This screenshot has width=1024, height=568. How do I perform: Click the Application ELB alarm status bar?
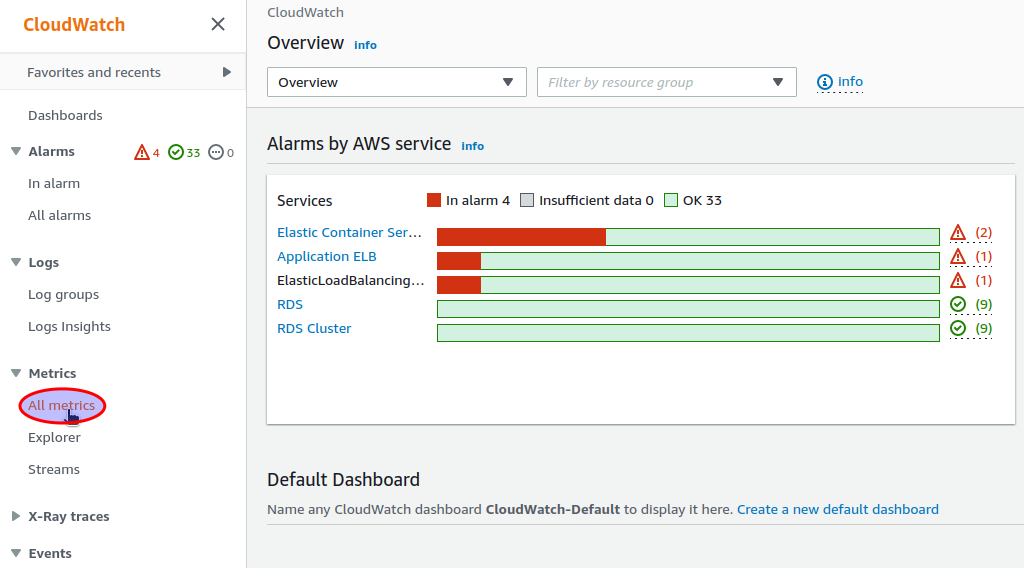688,261
